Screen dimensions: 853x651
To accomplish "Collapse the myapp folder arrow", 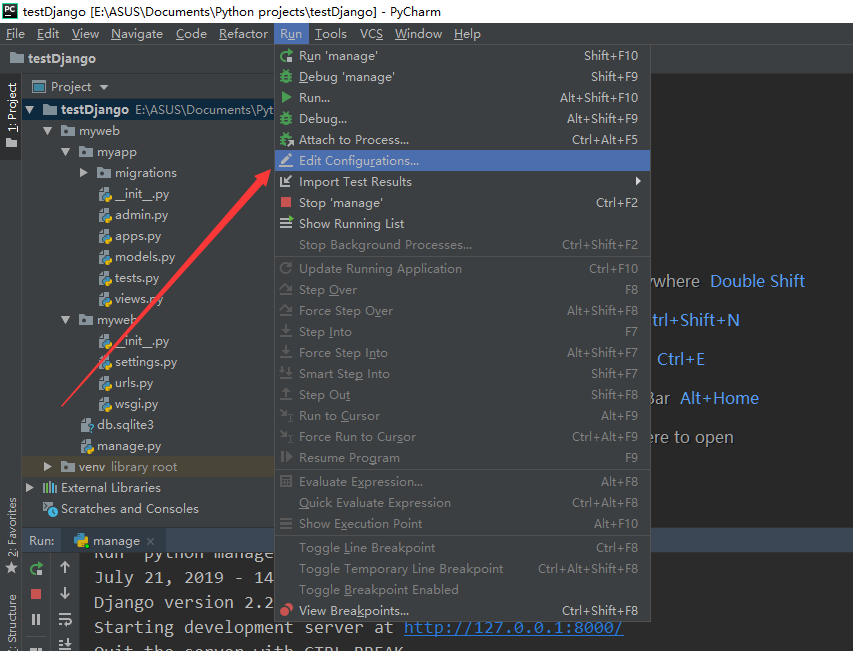I will click(66, 152).
